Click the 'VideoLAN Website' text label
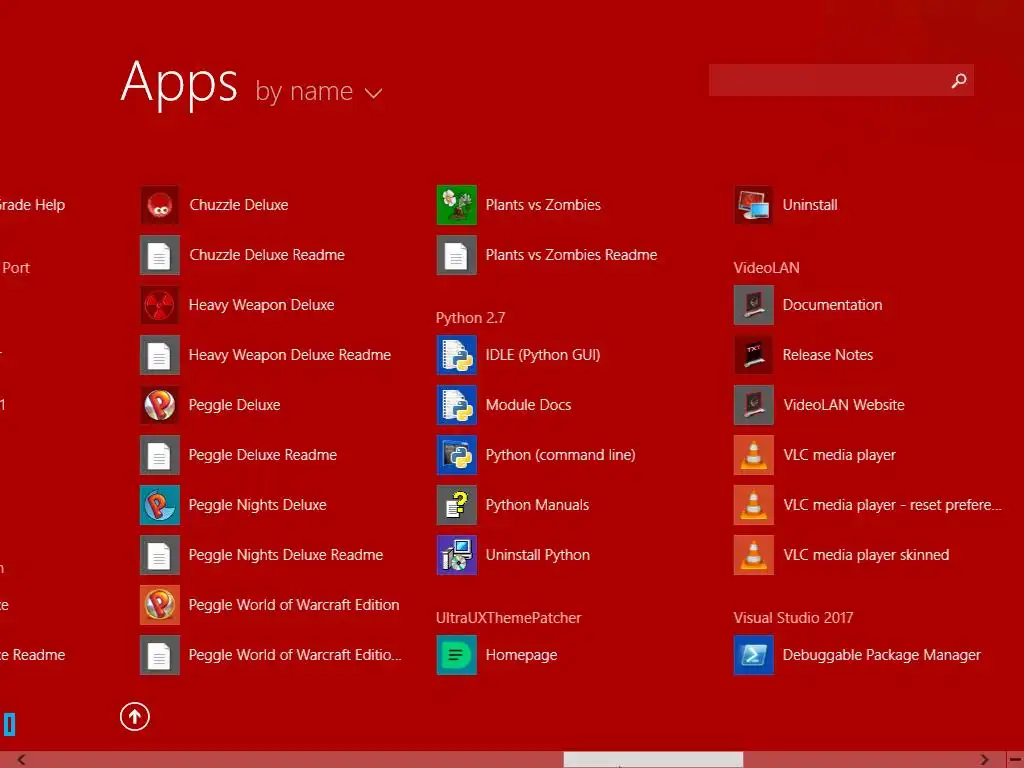 click(x=844, y=405)
